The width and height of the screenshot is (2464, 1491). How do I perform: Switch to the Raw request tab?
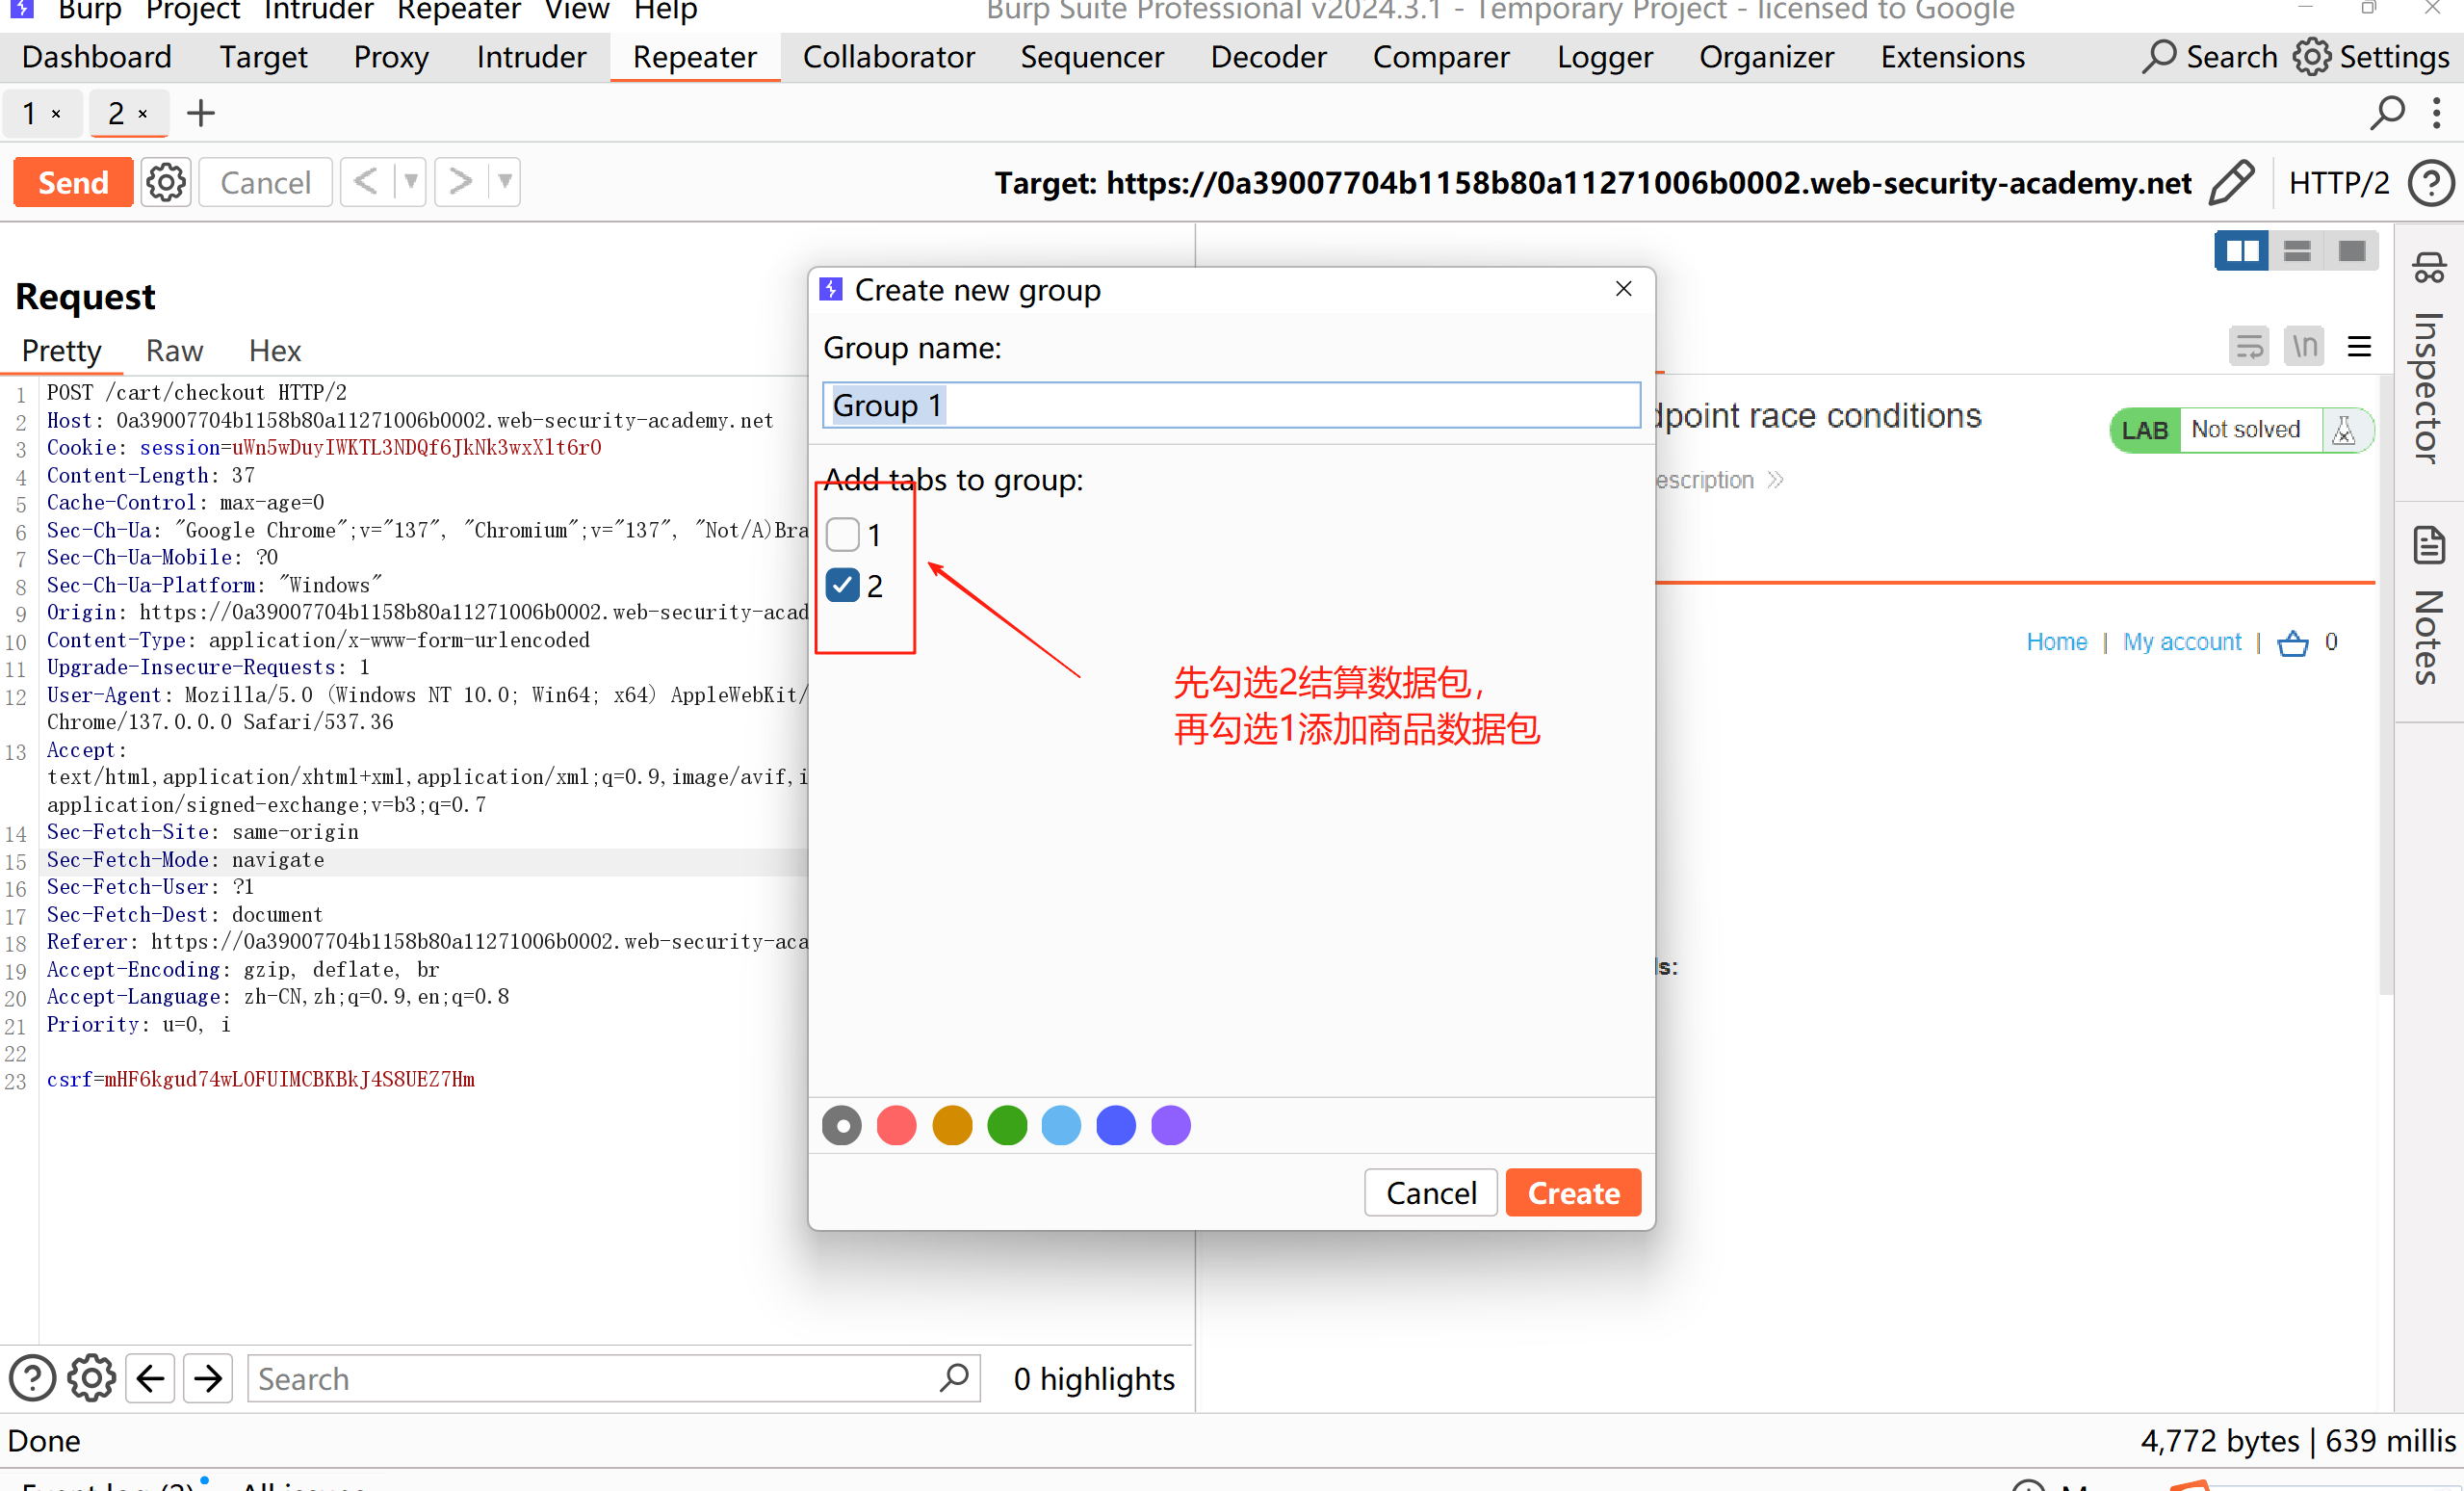[174, 351]
